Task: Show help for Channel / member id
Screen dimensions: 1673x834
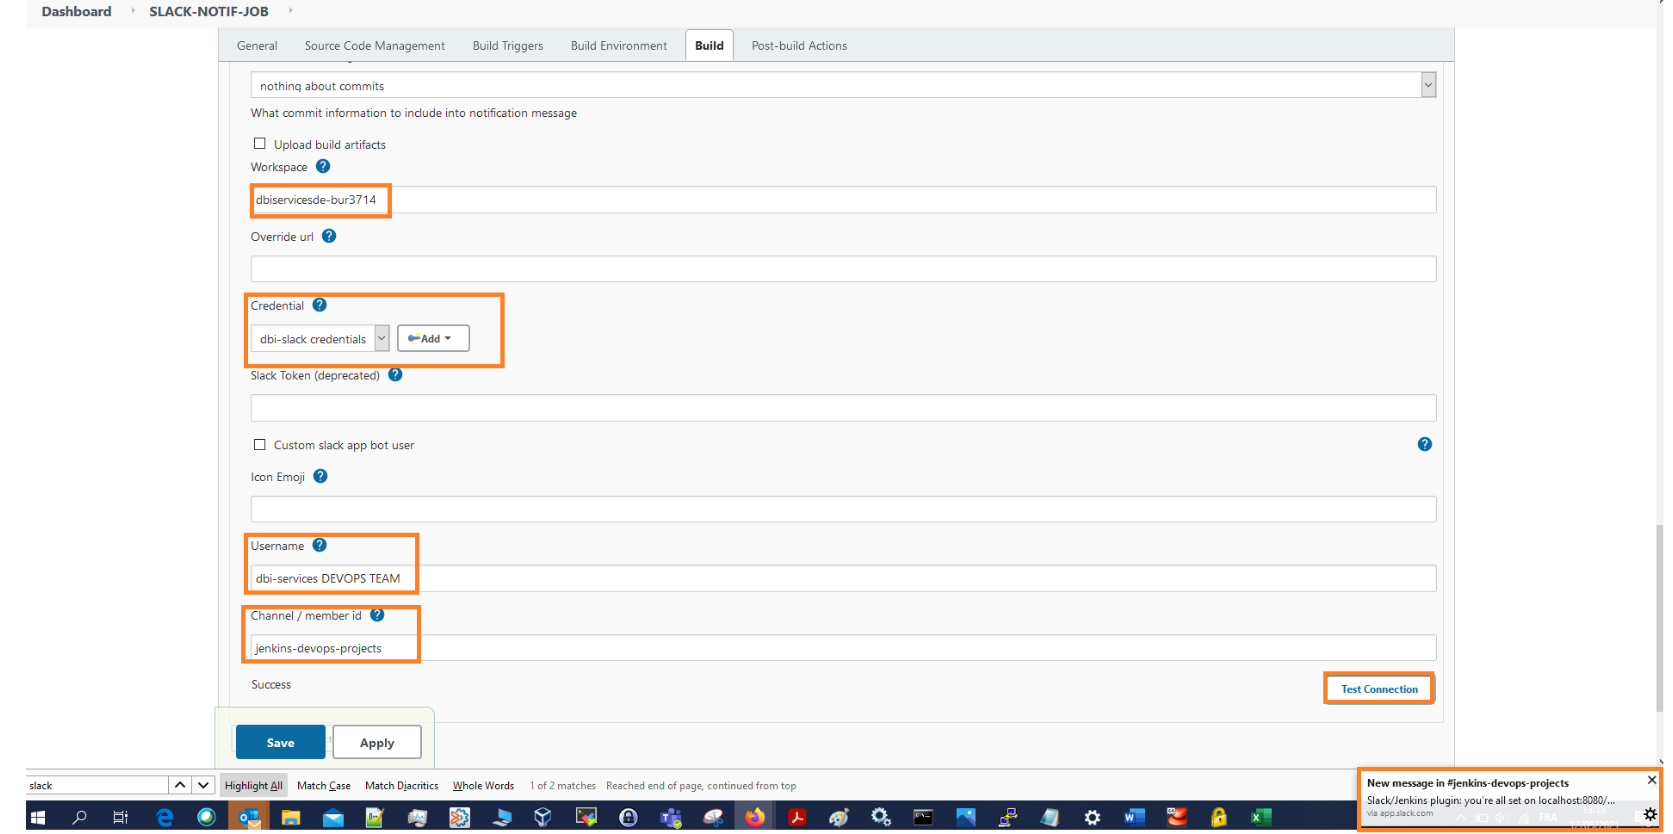Action: click(x=377, y=616)
